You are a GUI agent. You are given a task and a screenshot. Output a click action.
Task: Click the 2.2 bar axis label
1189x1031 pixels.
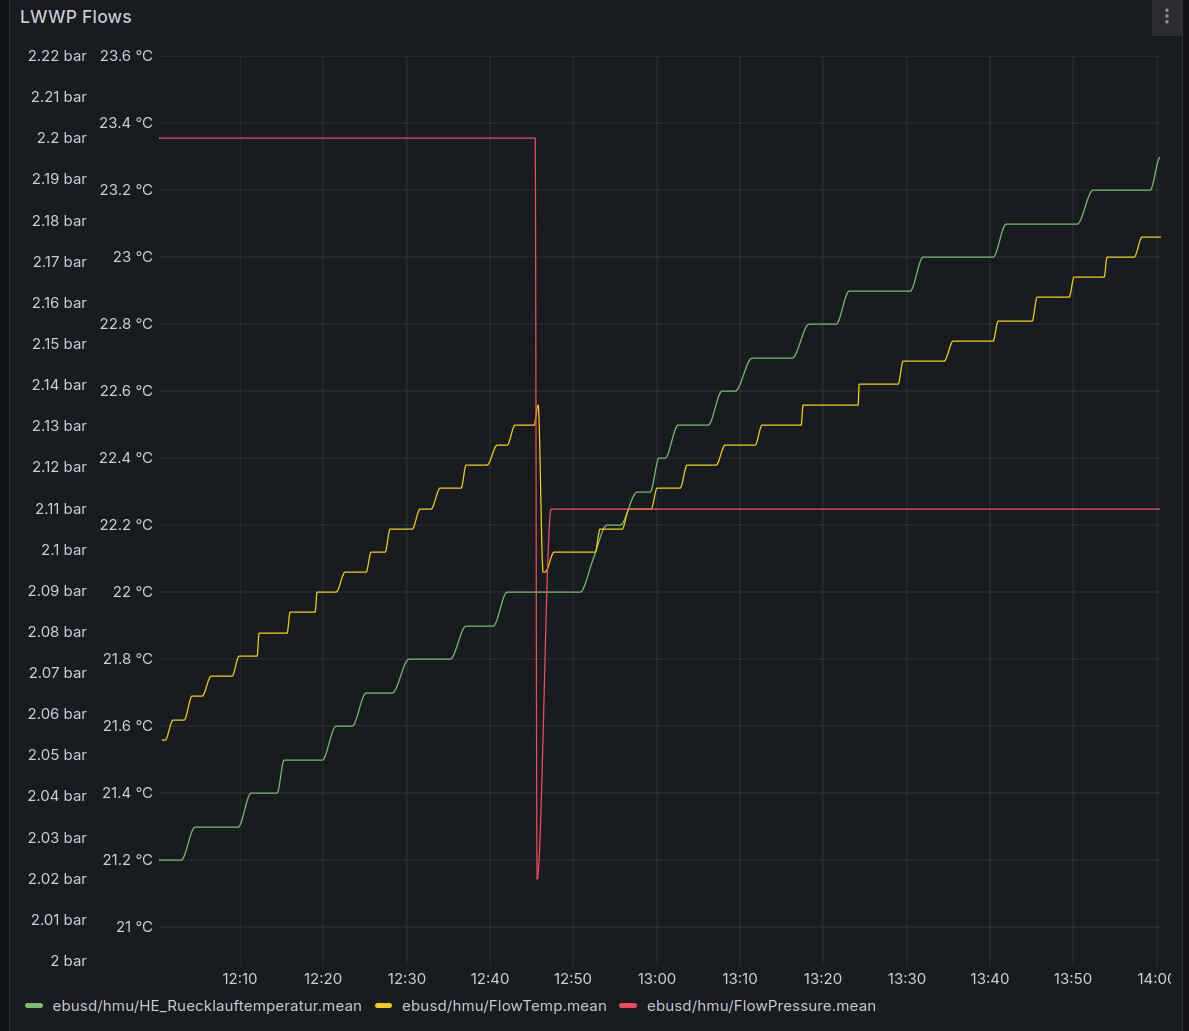click(61, 138)
